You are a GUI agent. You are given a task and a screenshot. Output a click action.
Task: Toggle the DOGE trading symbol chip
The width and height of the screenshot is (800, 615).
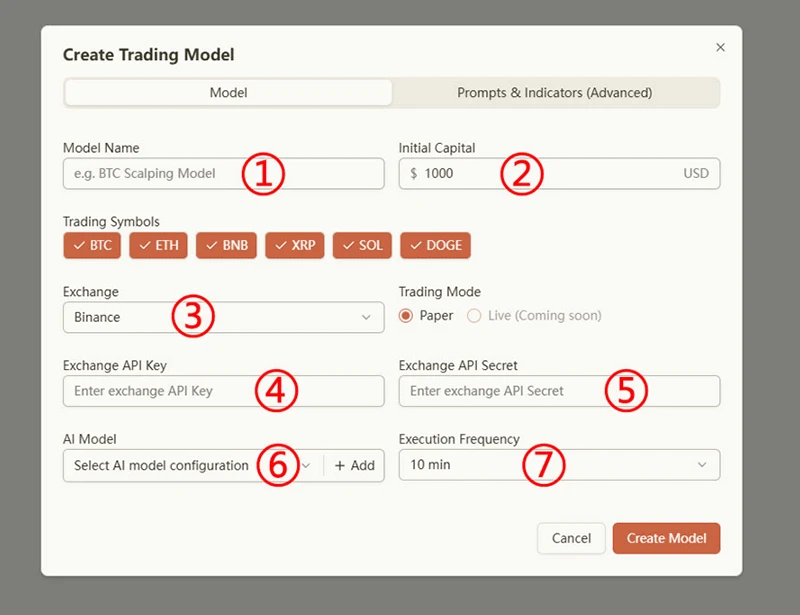point(435,245)
